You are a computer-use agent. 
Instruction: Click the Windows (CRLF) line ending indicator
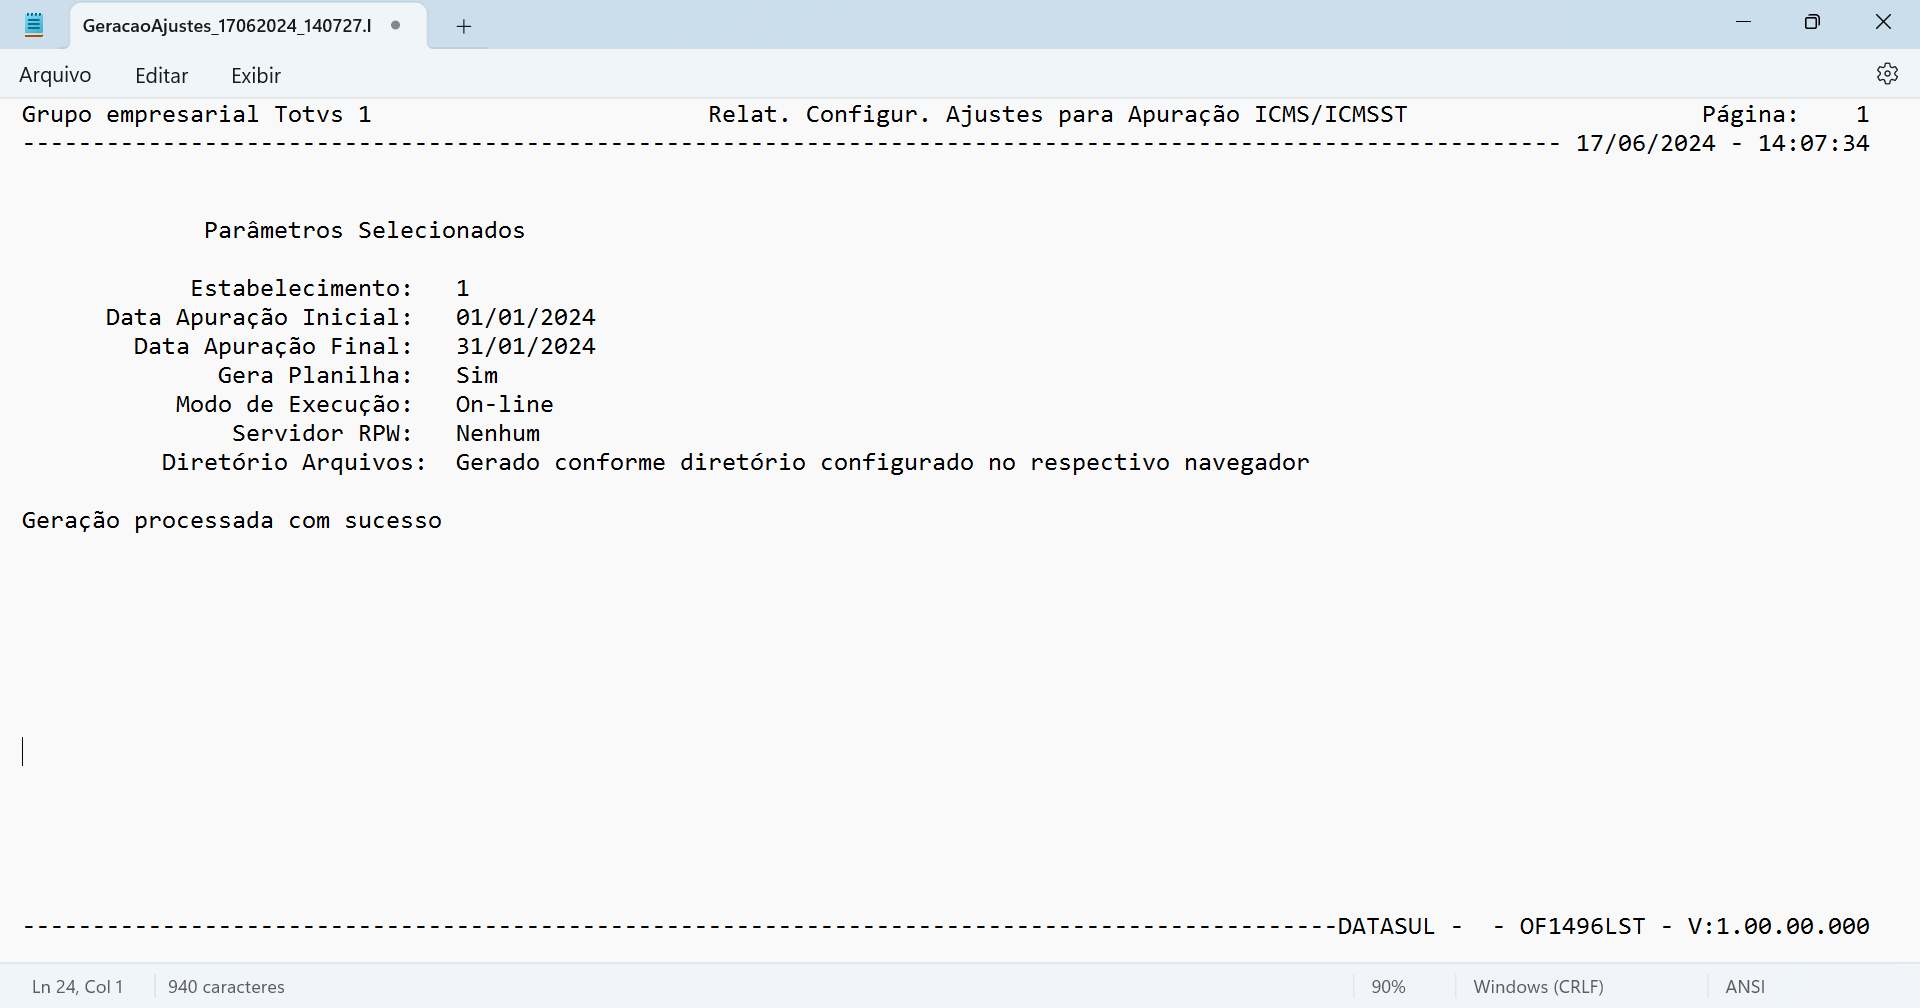pyautogui.click(x=1538, y=987)
